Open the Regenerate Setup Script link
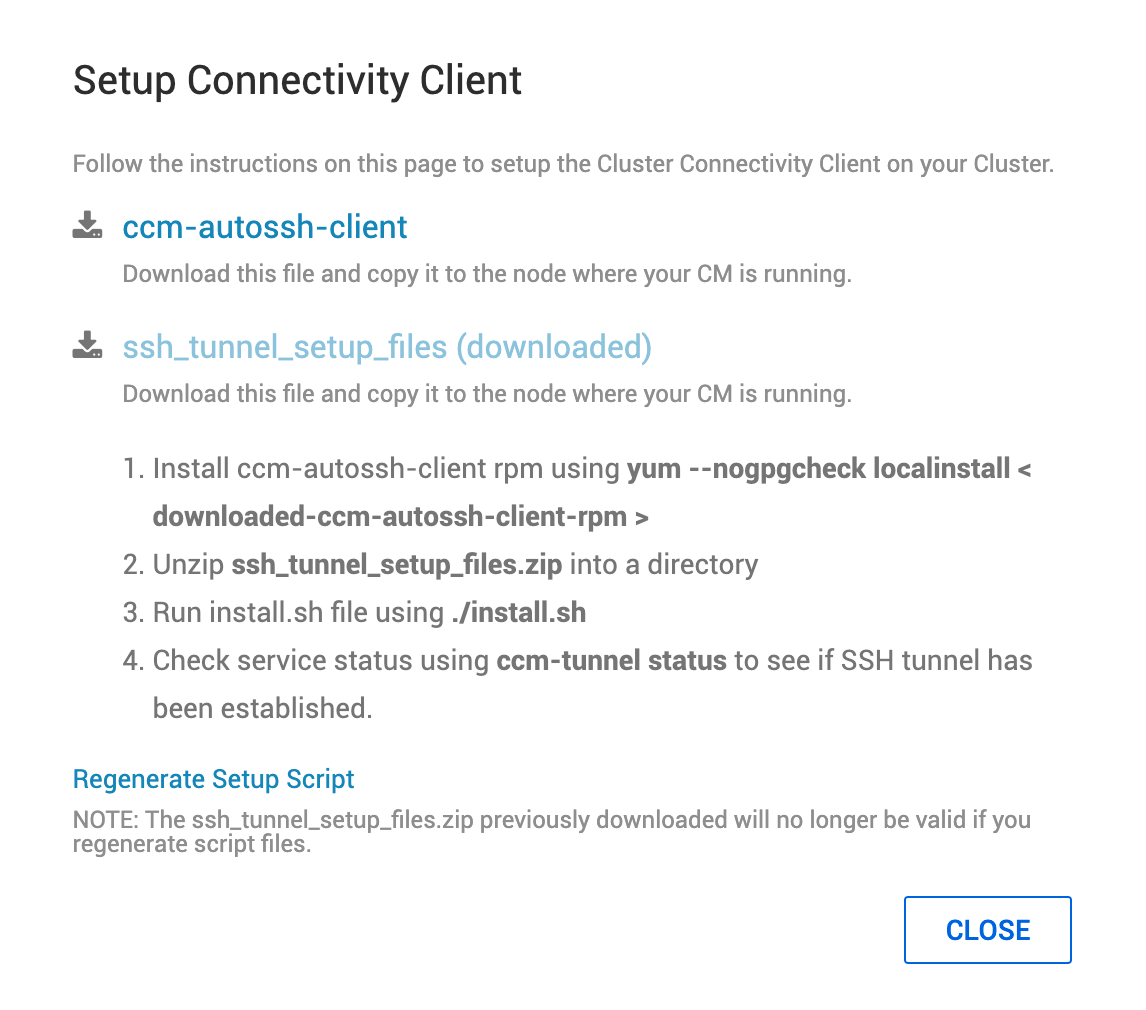The width and height of the screenshot is (1146, 1010). (x=213, y=779)
